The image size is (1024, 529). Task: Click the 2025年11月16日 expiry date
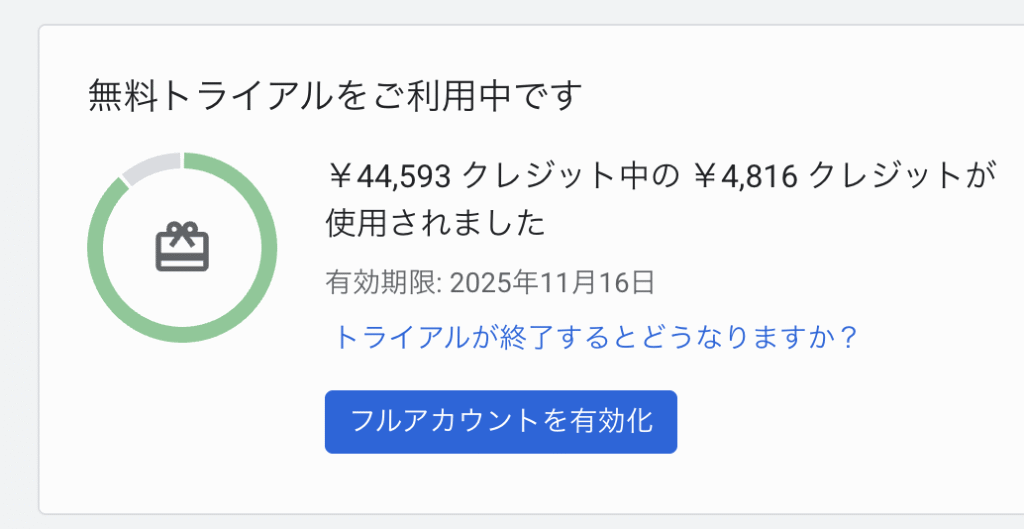pos(552,282)
